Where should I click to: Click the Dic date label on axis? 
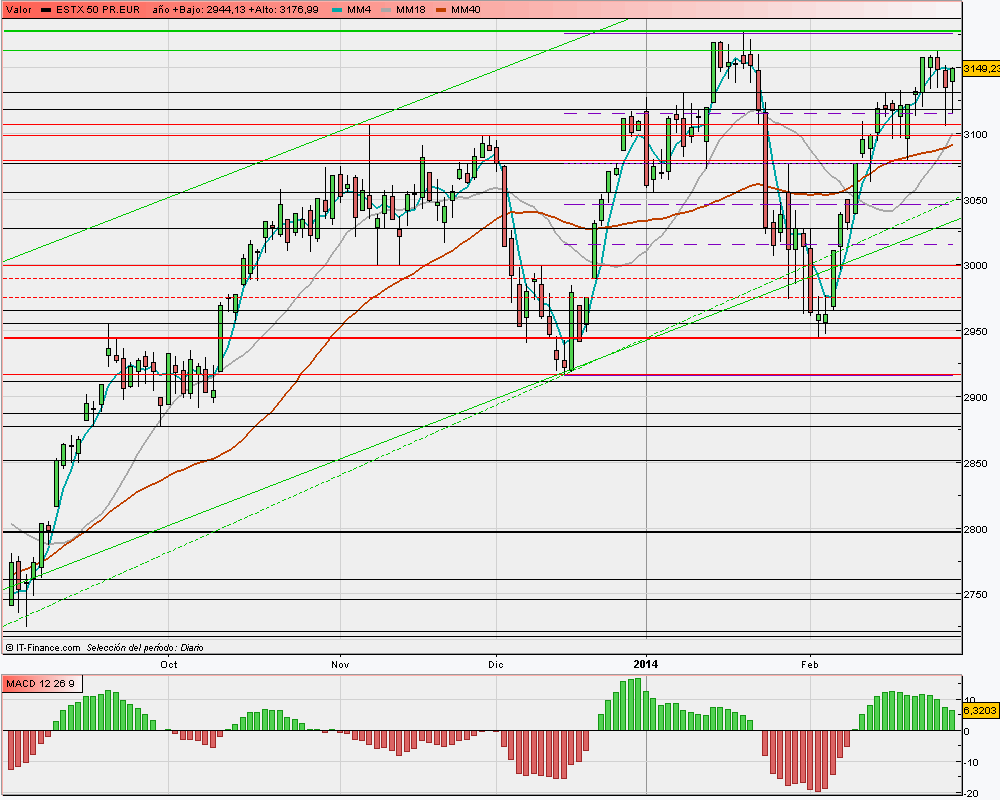click(x=496, y=665)
